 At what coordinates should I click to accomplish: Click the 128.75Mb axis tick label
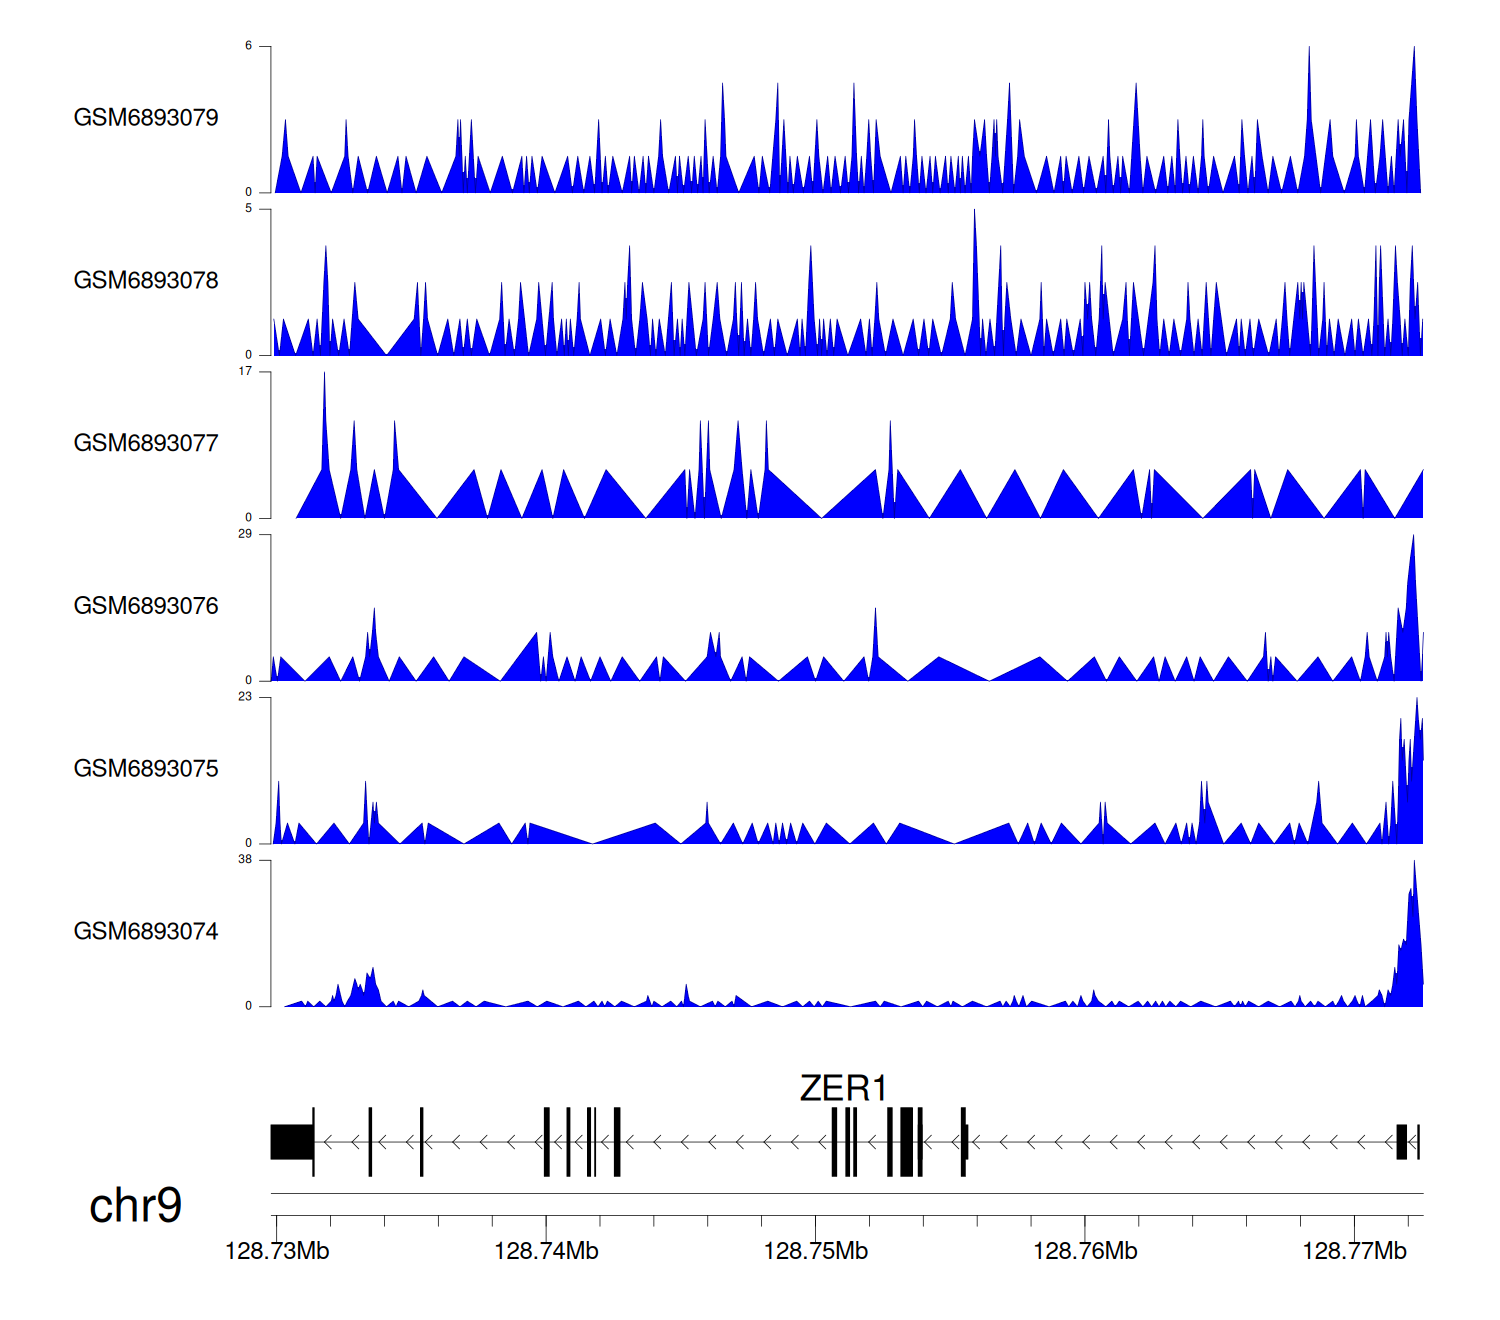tap(816, 1251)
